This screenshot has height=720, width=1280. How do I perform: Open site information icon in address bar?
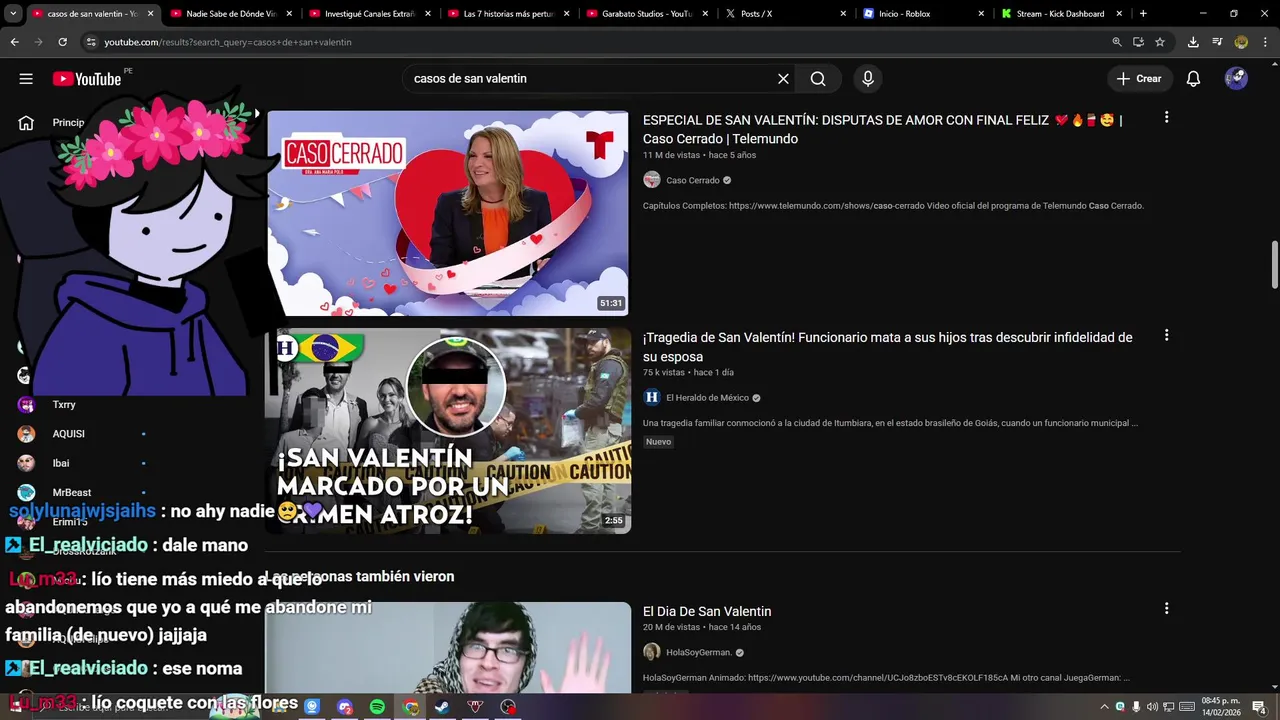[91, 42]
